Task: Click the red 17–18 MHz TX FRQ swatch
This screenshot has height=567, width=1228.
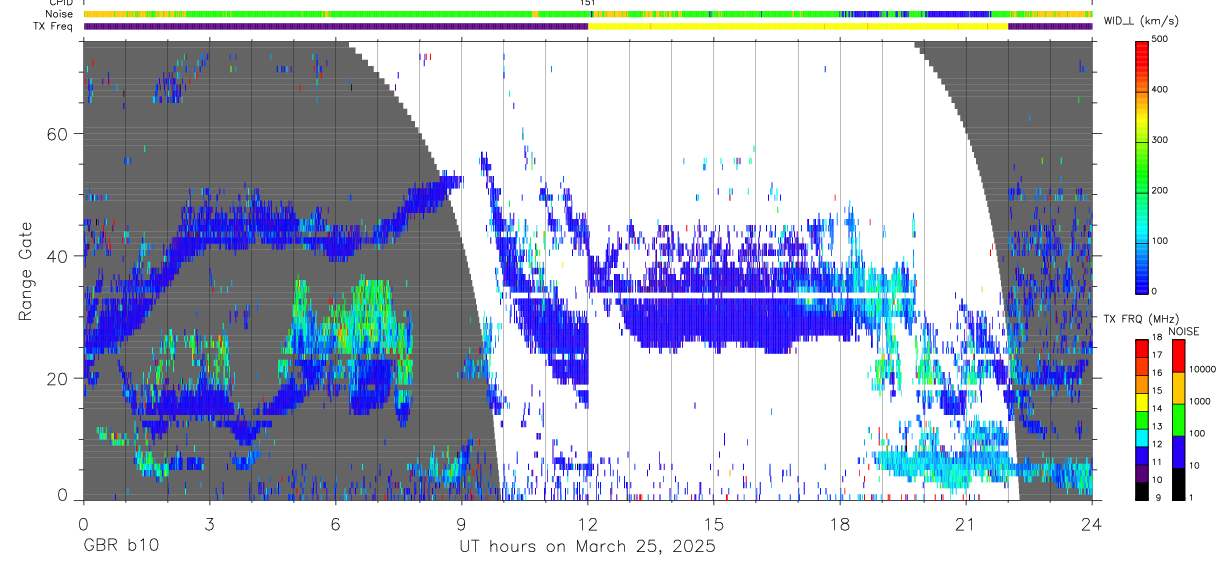Action: (1141, 348)
